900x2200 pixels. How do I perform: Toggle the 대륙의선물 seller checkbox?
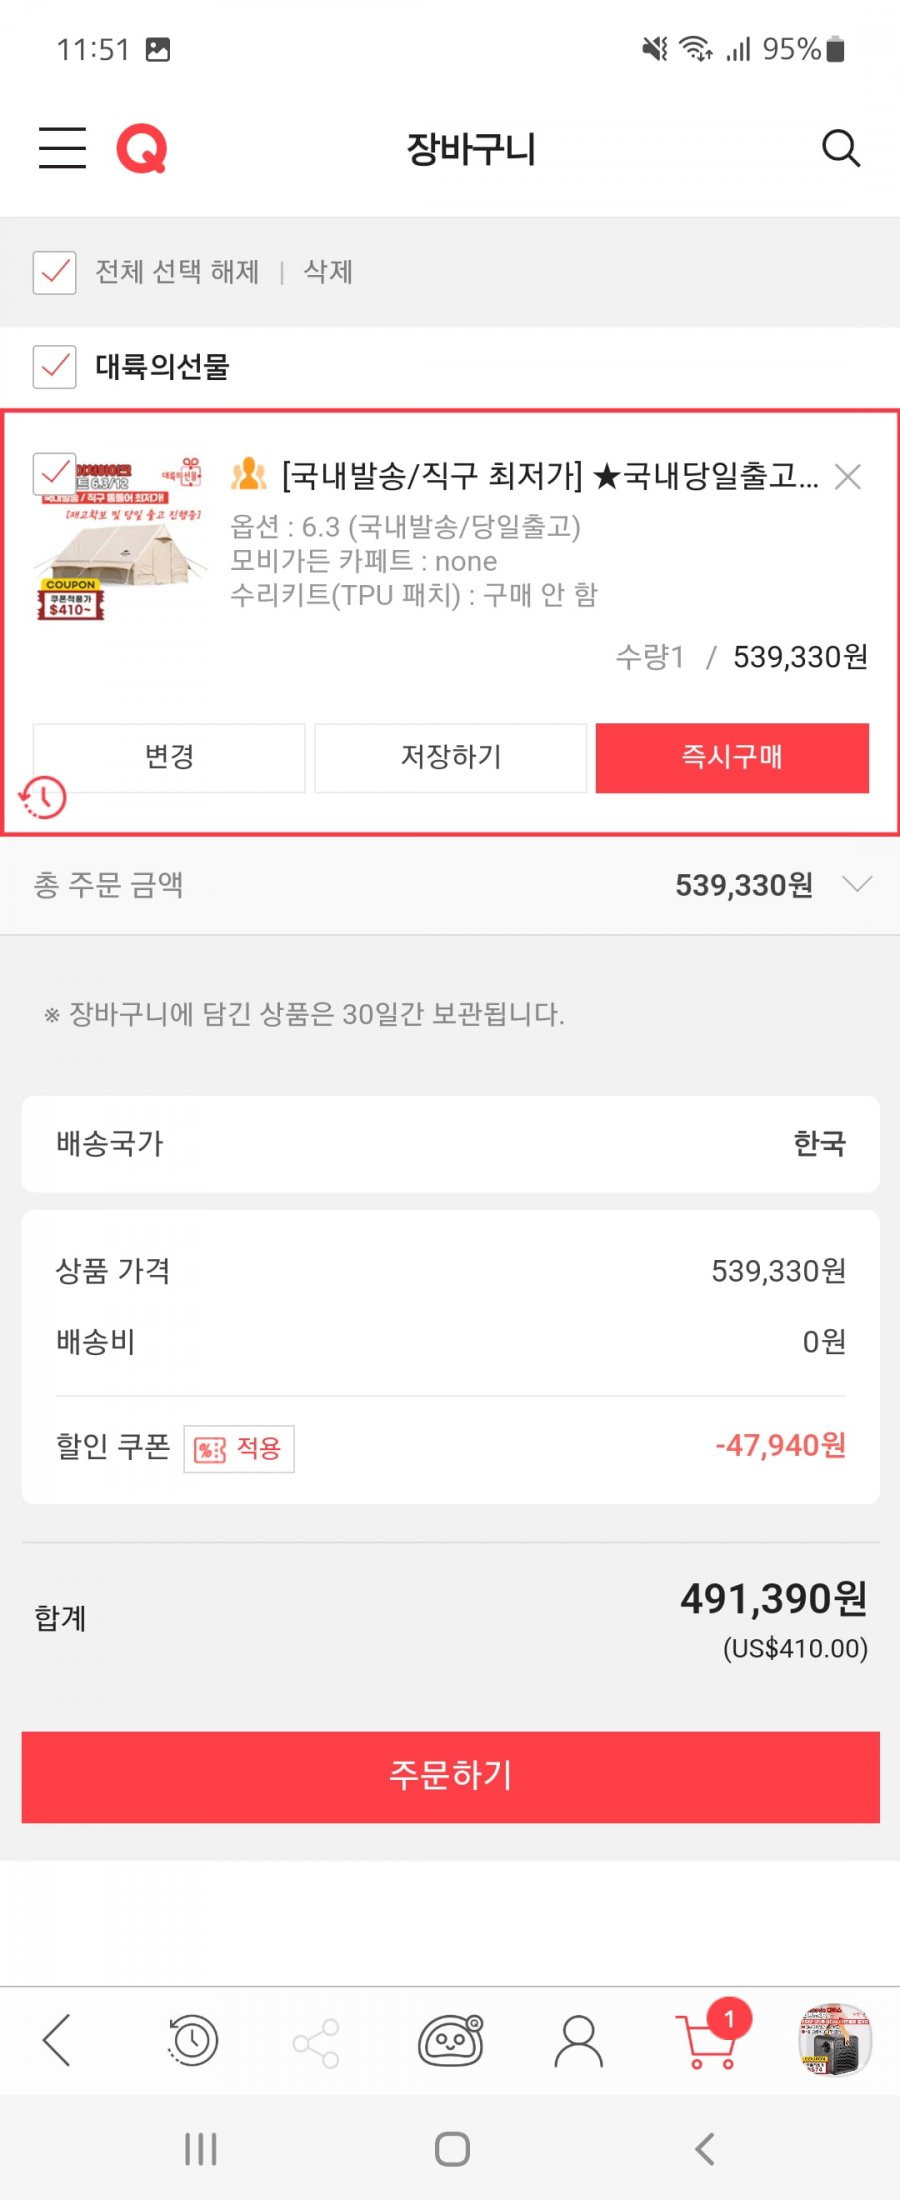pyautogui.click(x=54, y=367)
